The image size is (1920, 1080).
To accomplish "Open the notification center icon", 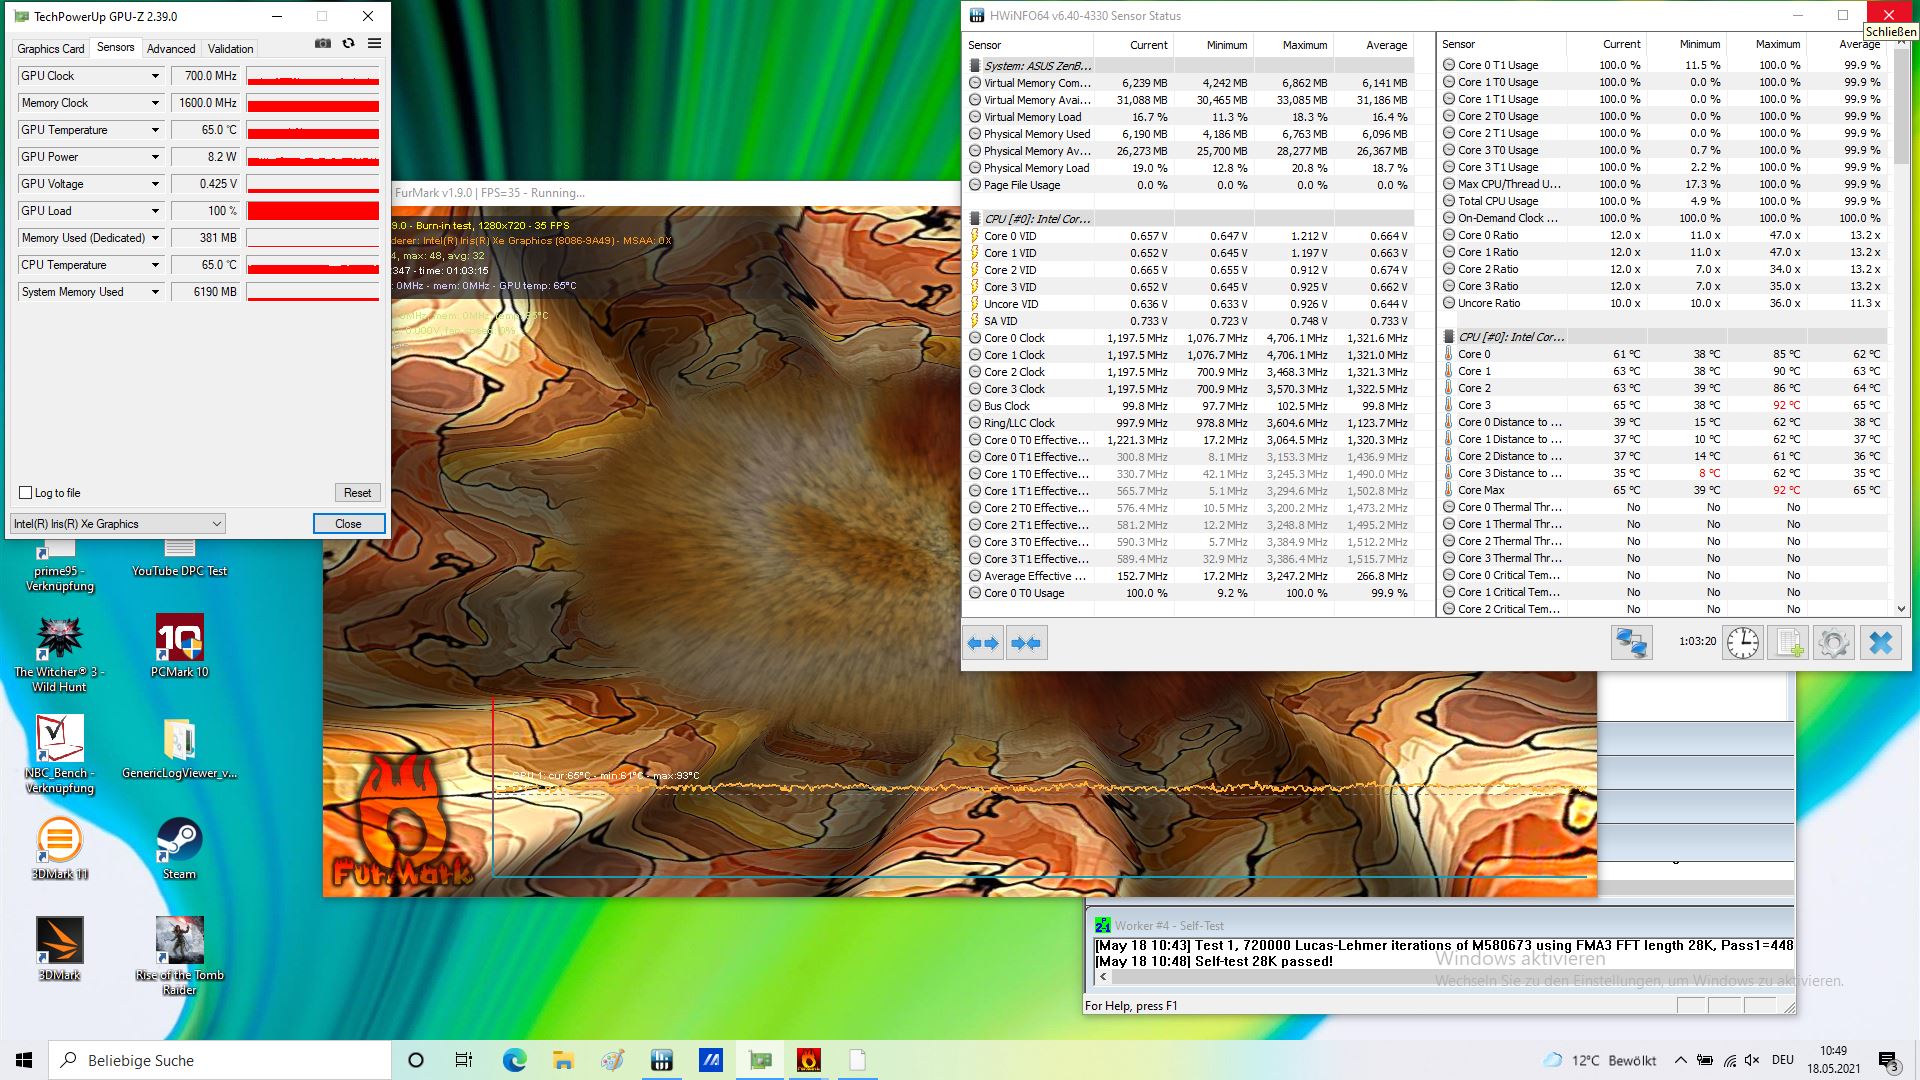I will (1888, 1061).
